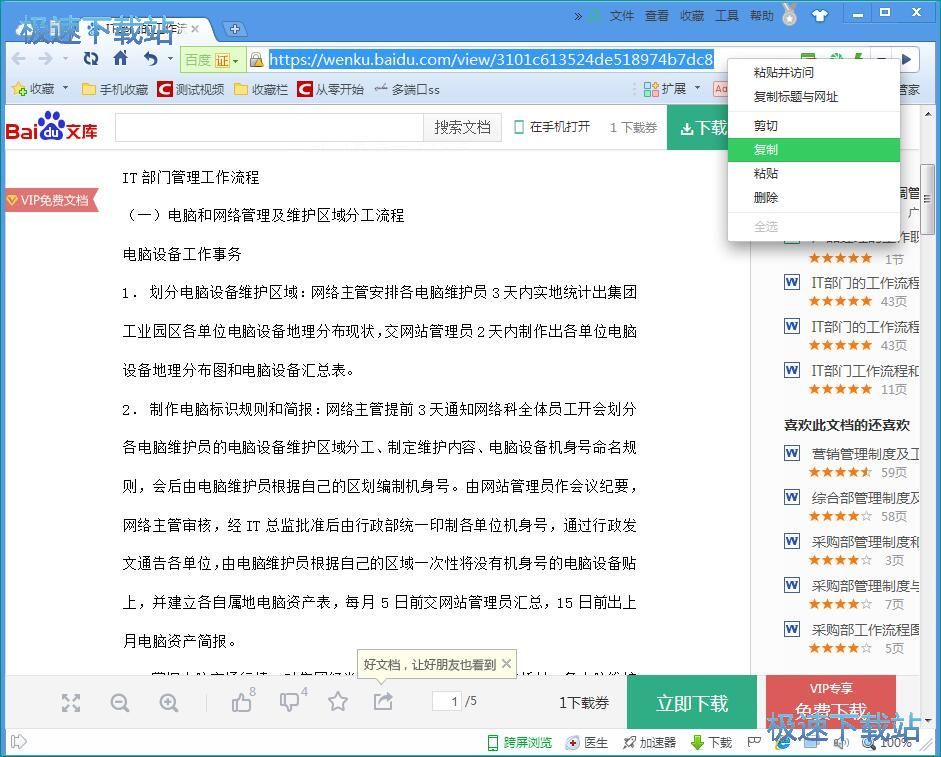Viewport: 941px width, 757px height.
Task: Open the restore-tab dropdown arrow
Action: (x=170, y=59)
